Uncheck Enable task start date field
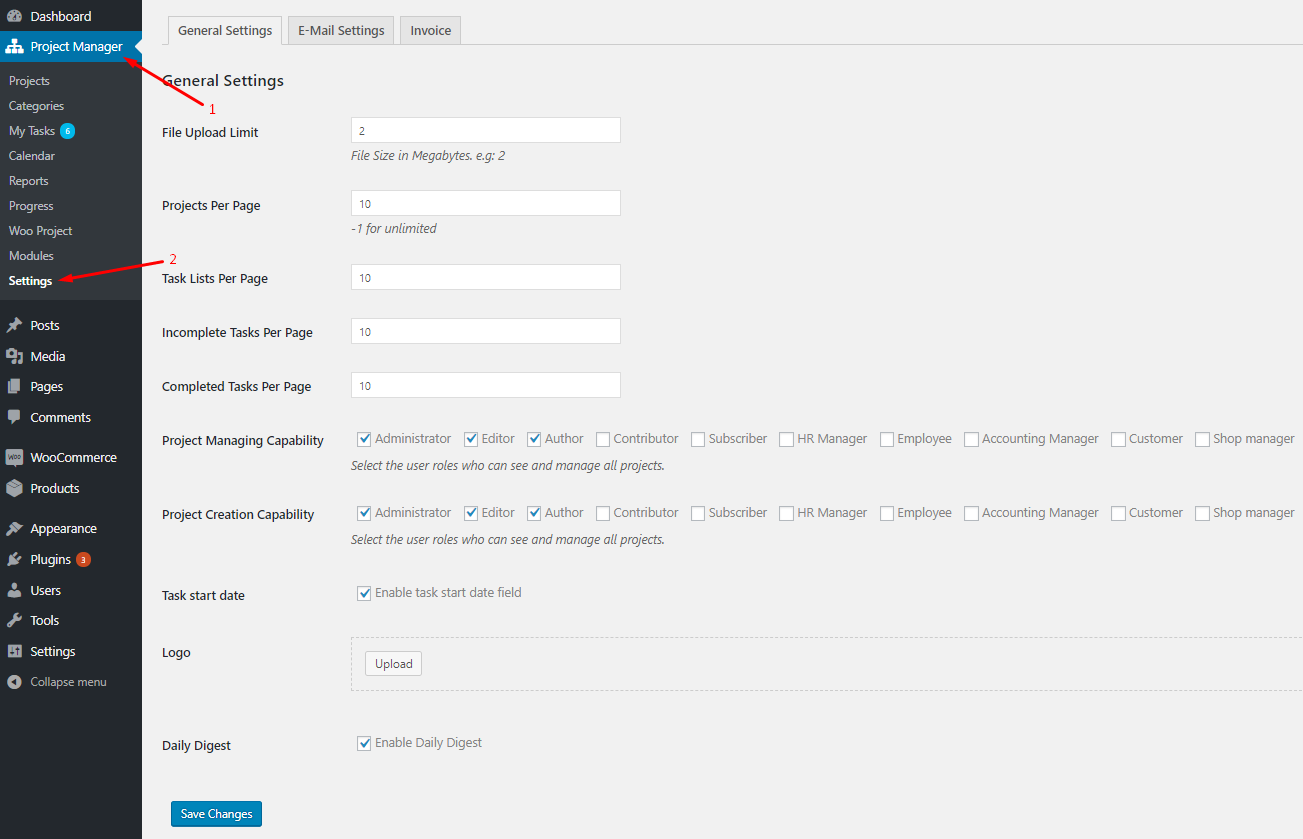Screen dimensions: 1303x839 coord(364,593)
